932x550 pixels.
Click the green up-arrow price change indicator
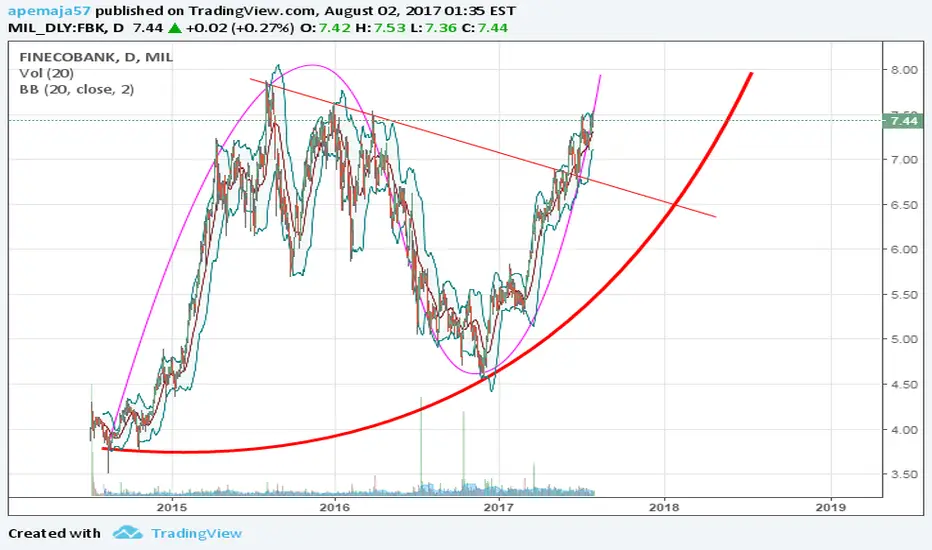pyautogui.click(x=174, y=27)
